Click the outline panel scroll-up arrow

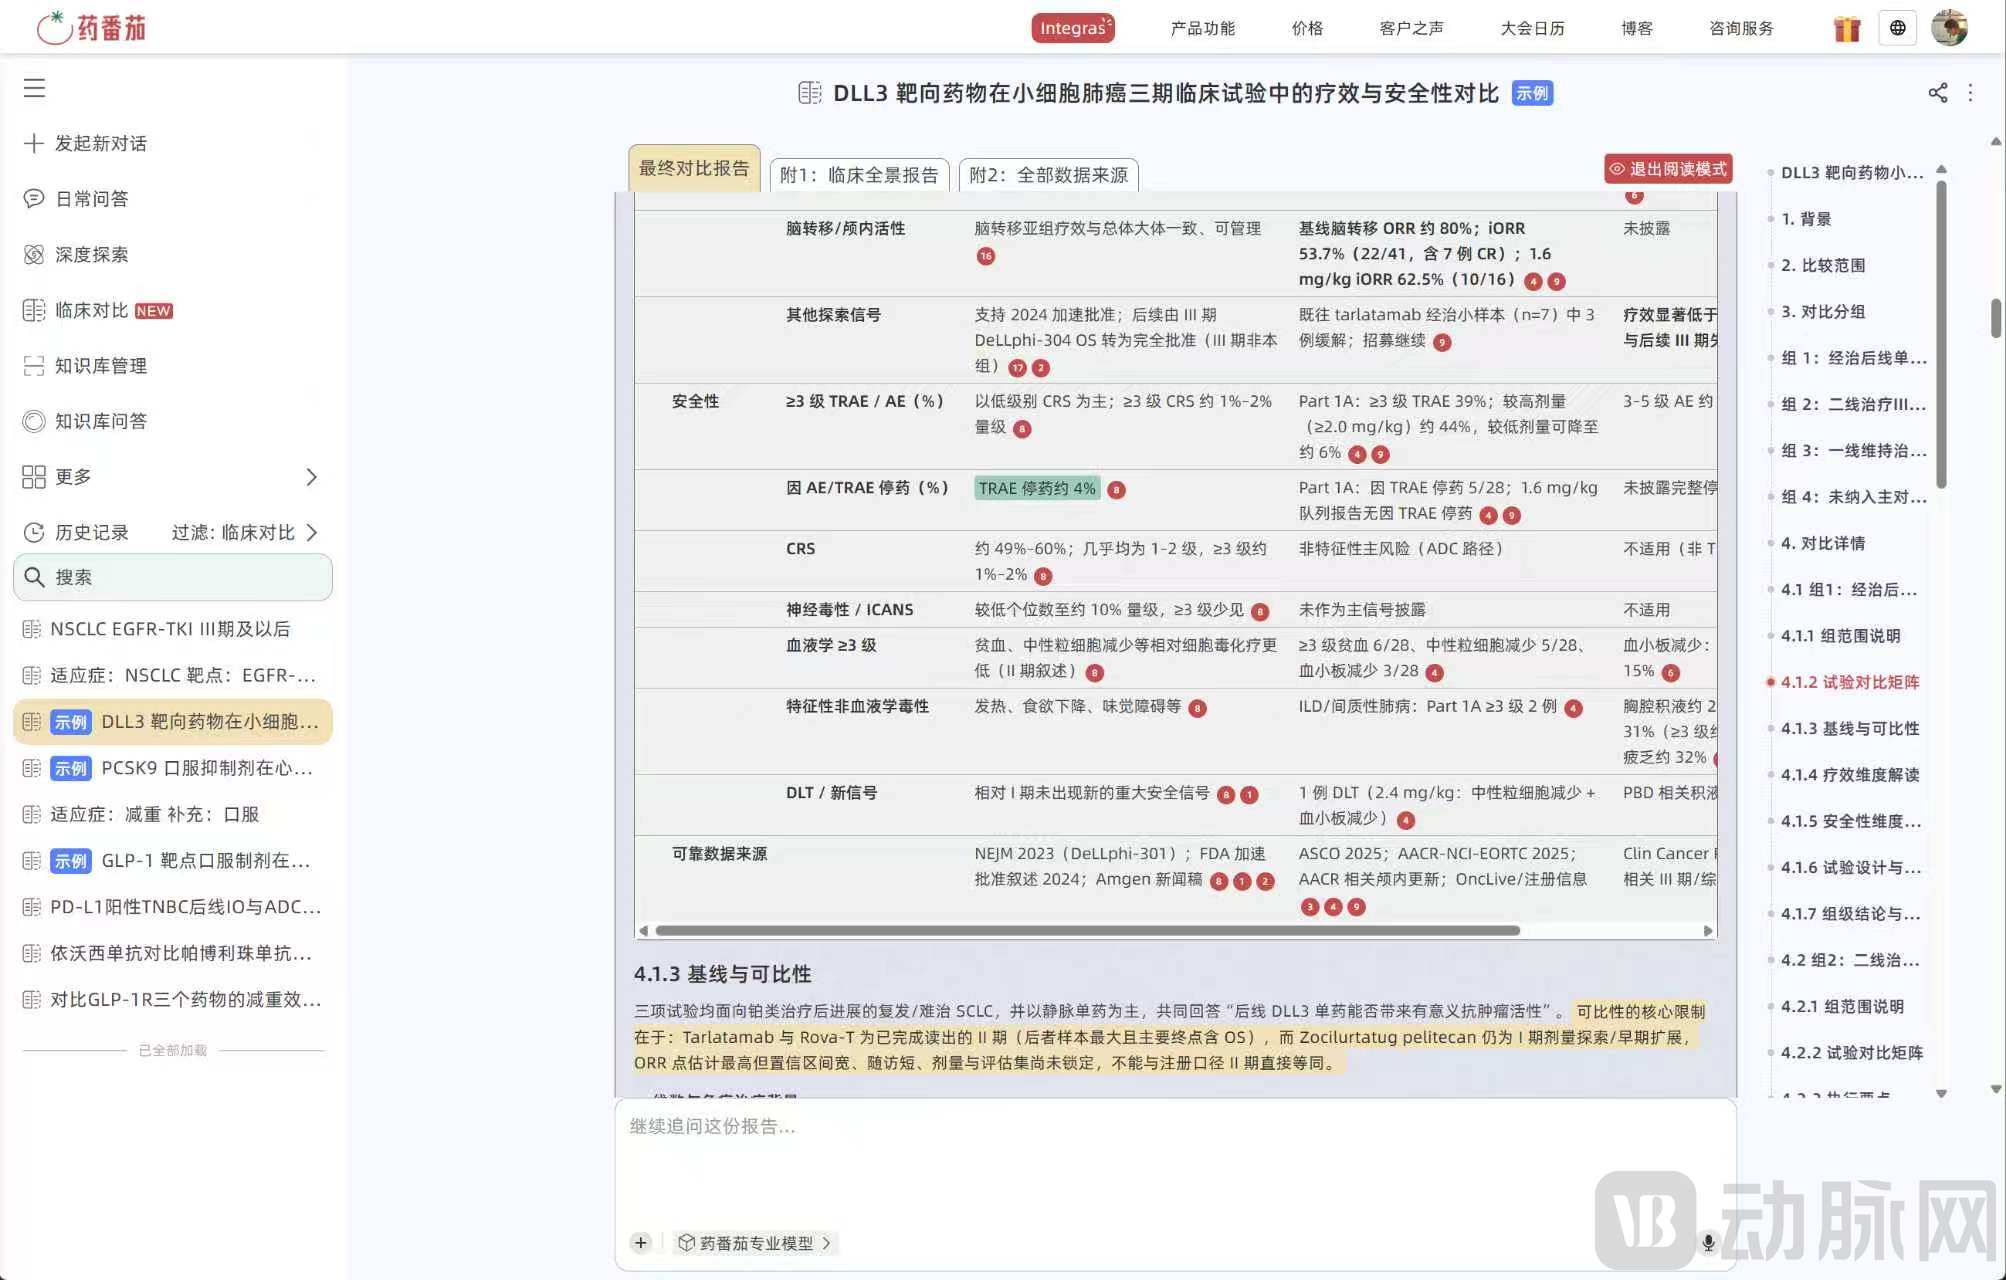coord(1941,169)
